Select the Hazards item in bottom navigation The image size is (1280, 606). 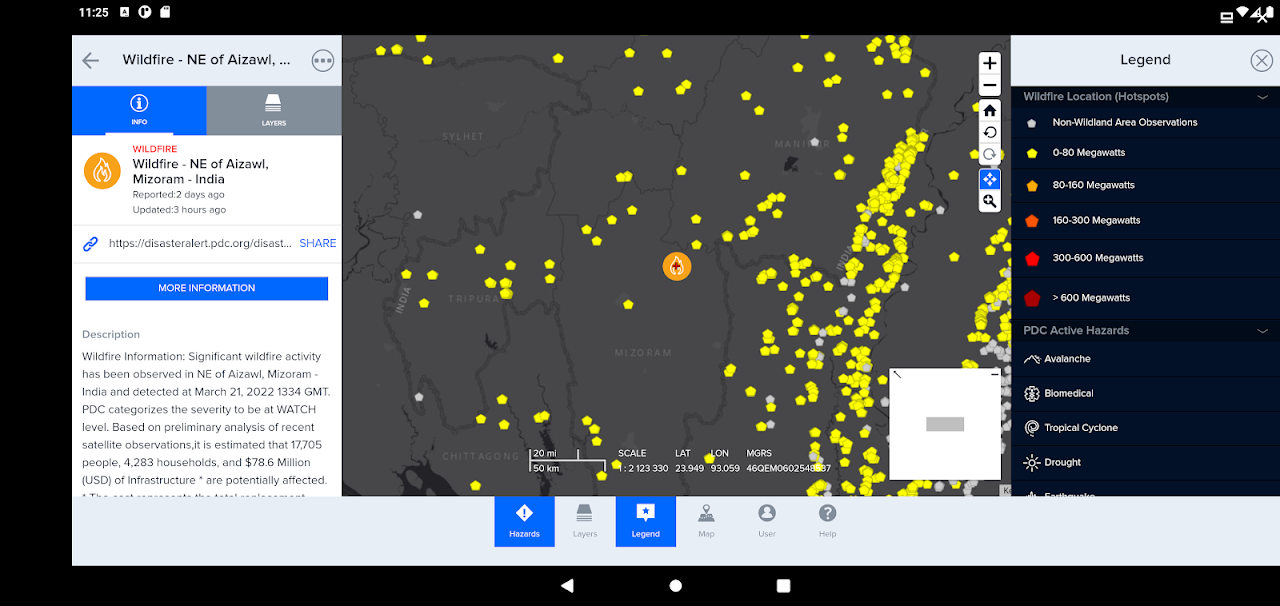[x=524, y=521]
